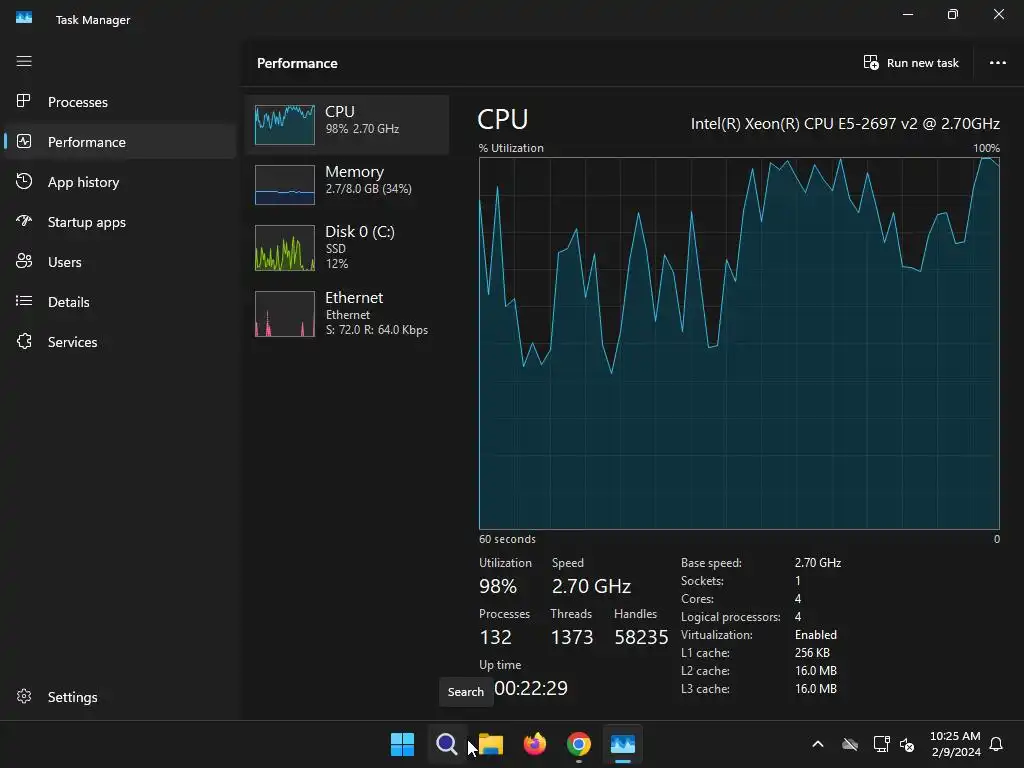Click the Search magnifier taskbar icon
This screenshot has width=1024, height=768.
(x=447, y=744)
